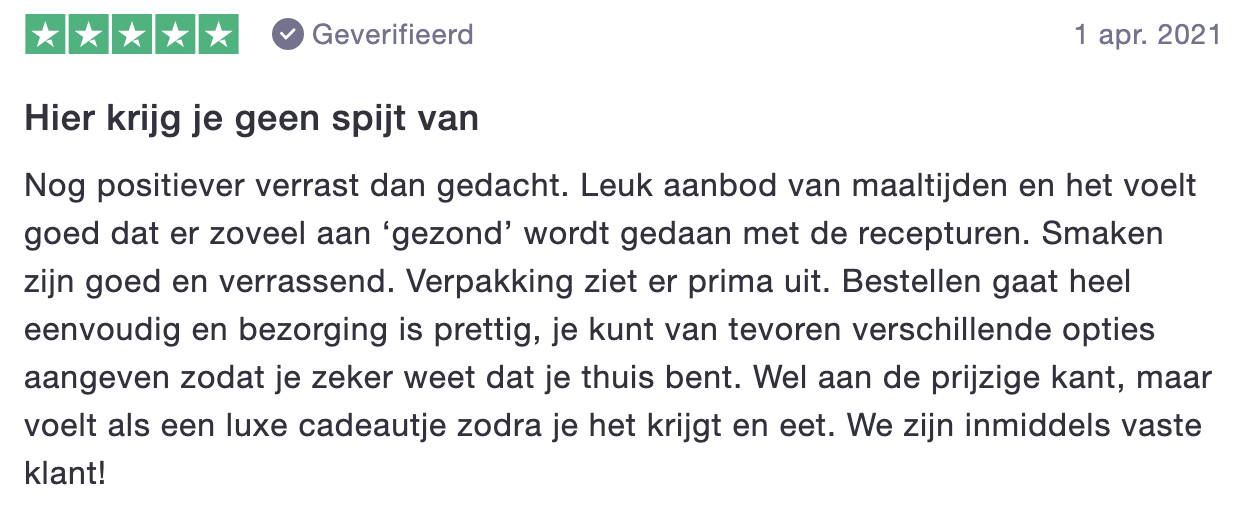Click the first green rating star
The height and width of the screenshot is (532, 1258).
pos(44,35)
